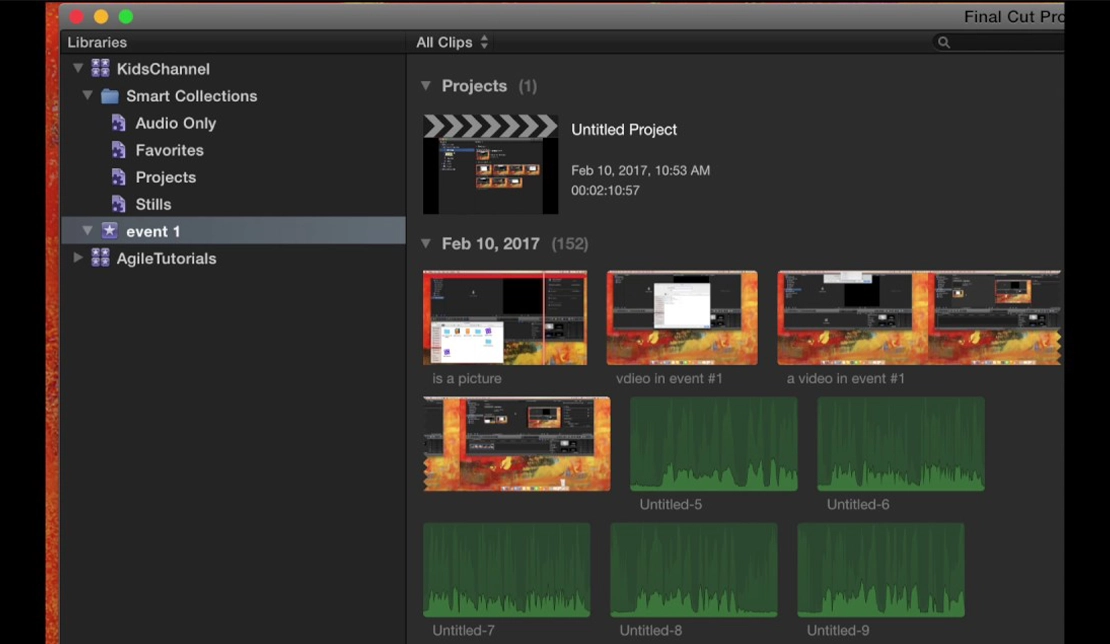The width and height of the screenshot is (1110, 644).
Task: Collapse the KidsChannel library tree
Action: 78,69
